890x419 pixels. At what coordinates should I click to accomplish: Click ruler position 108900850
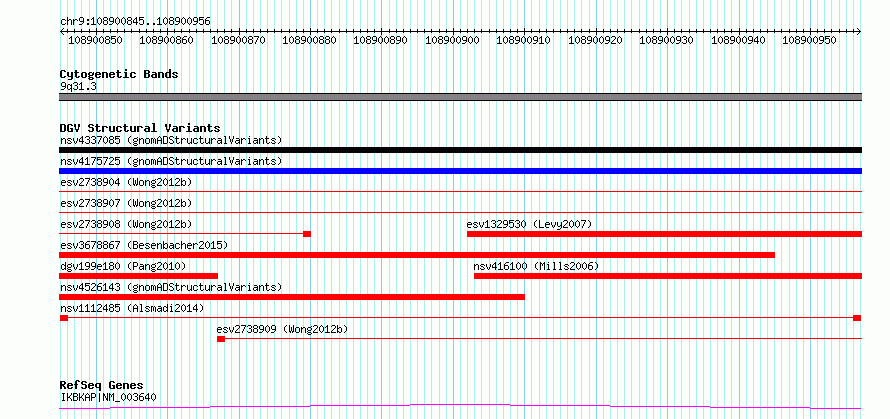pos(95,40)
